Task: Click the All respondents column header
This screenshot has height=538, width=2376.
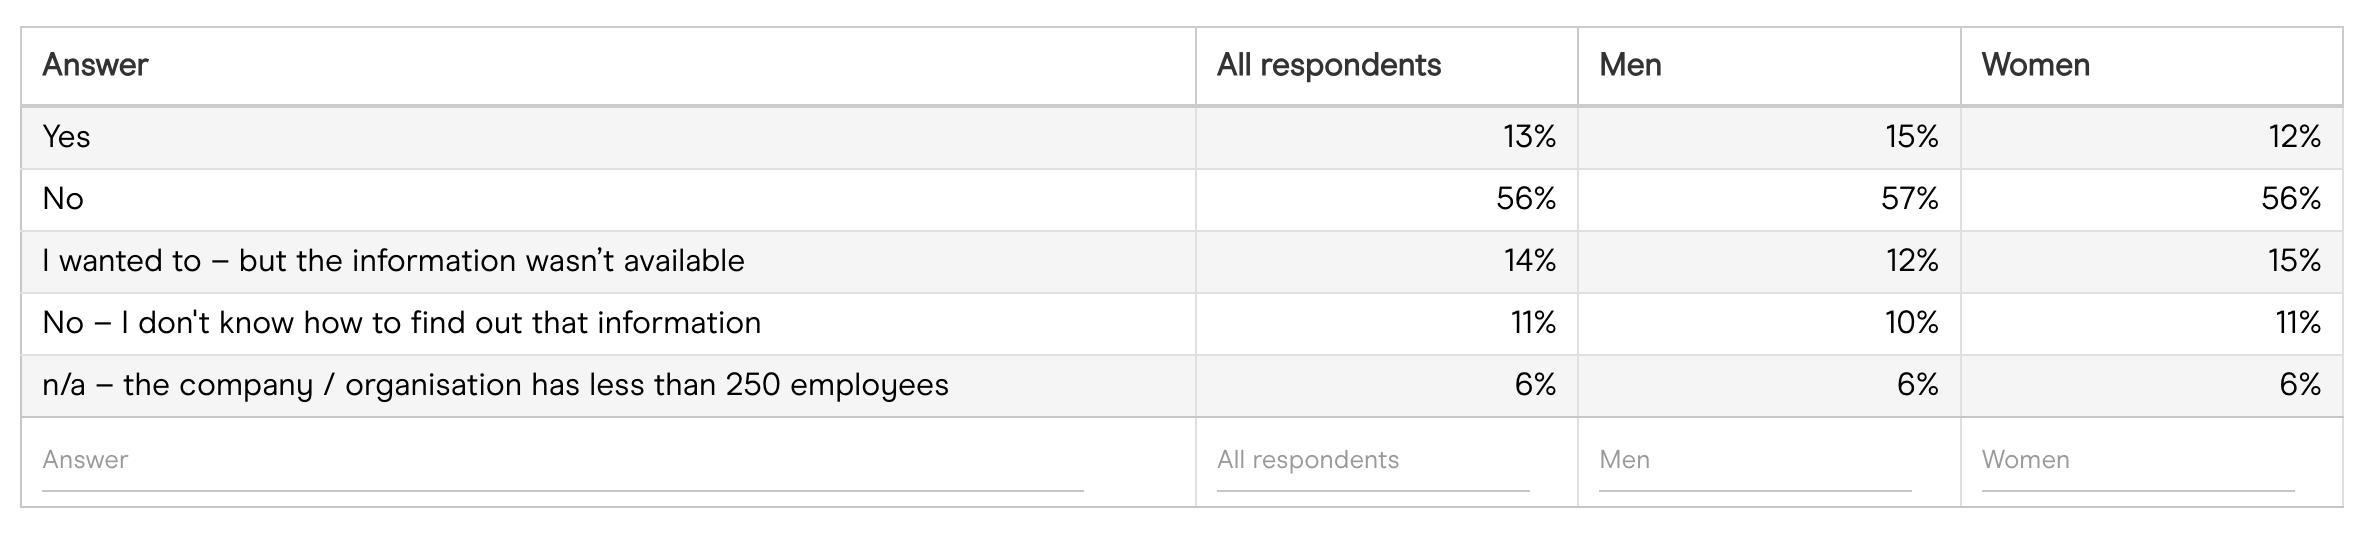Action: (1328, 66)
